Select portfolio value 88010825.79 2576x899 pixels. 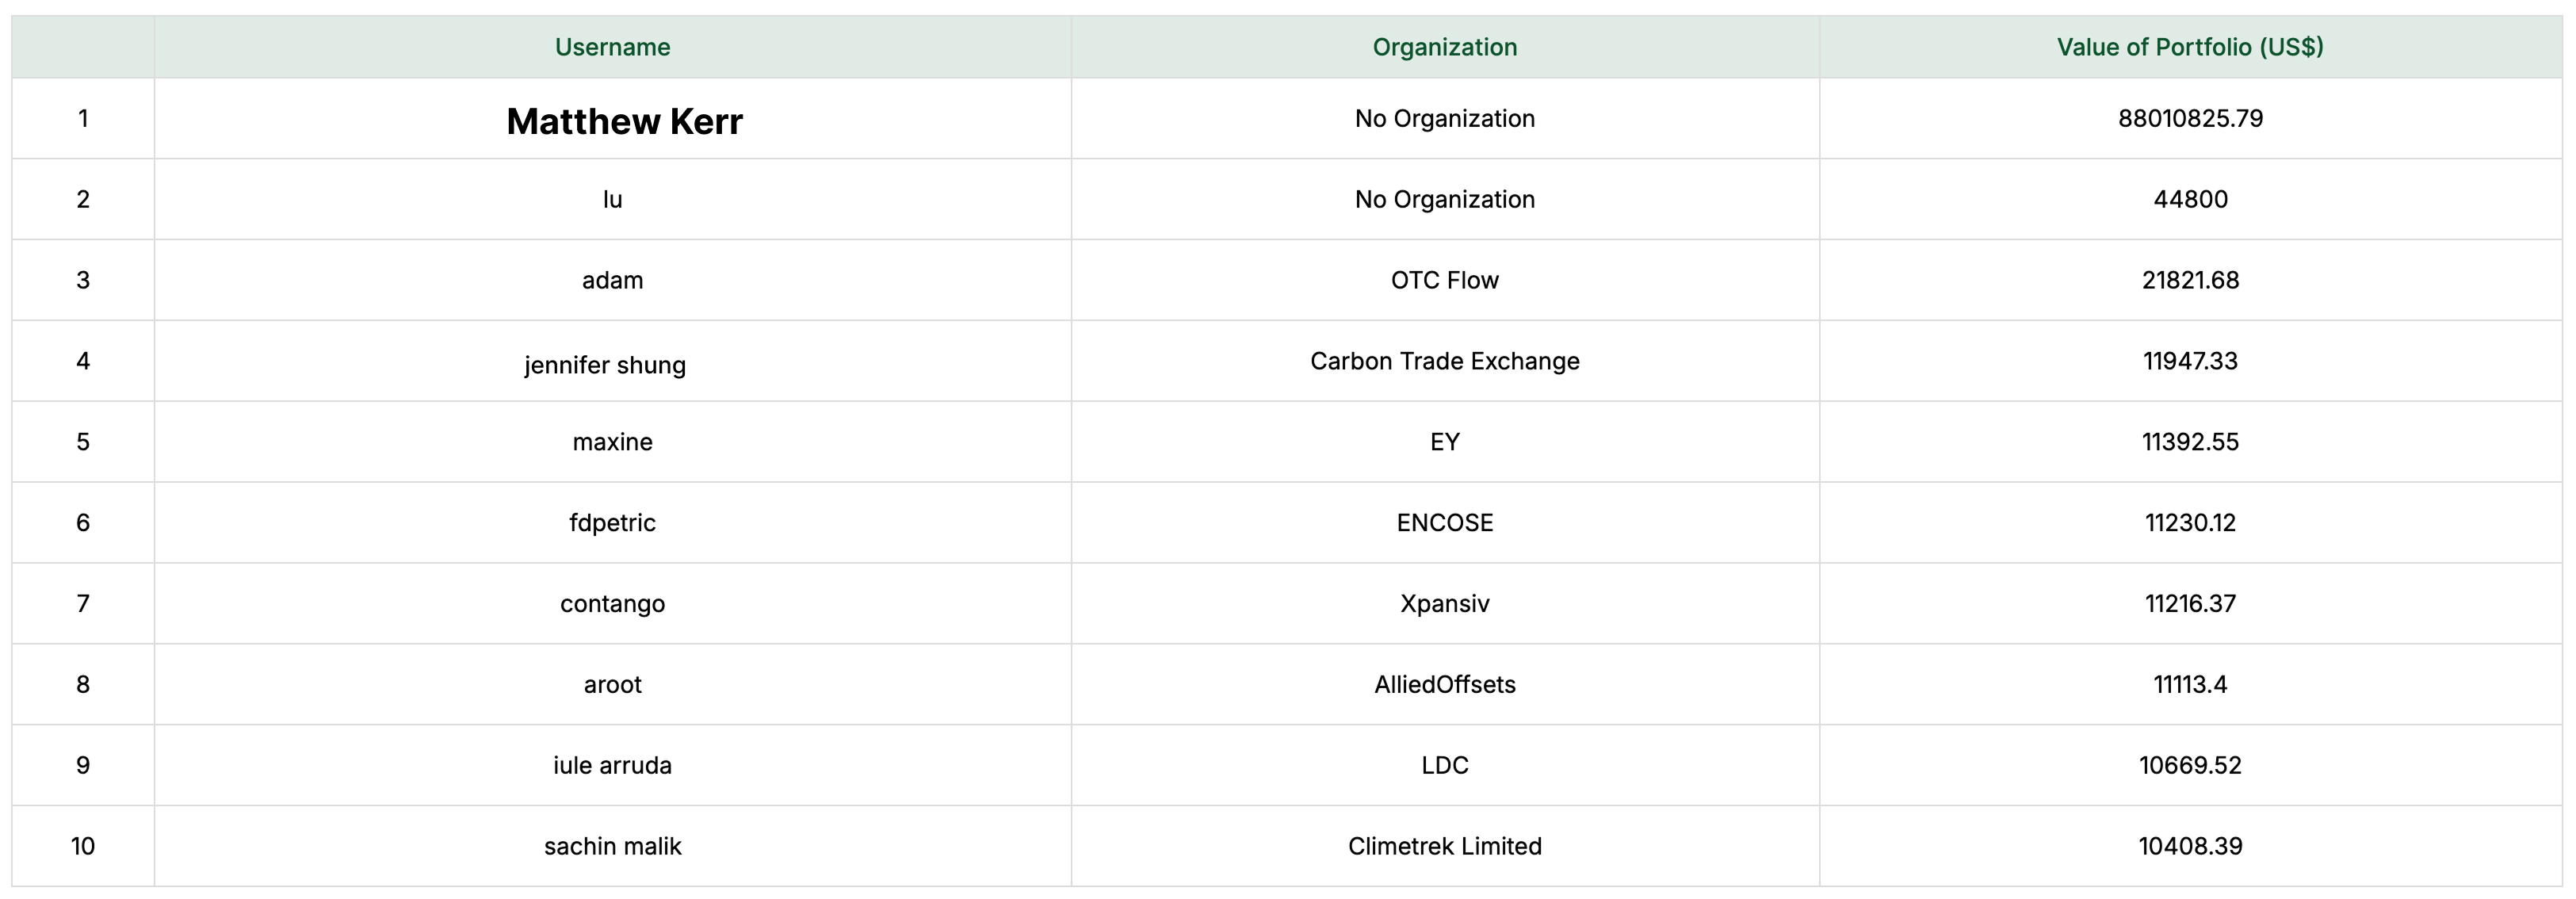[x=2190, y=118]
